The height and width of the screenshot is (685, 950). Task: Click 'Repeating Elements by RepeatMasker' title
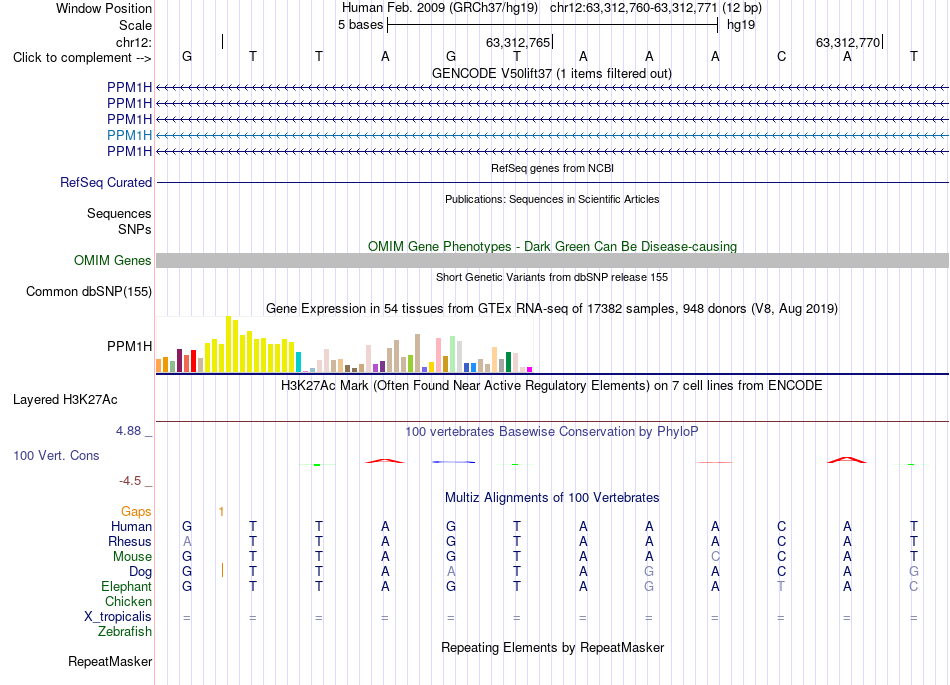point(552,648)
